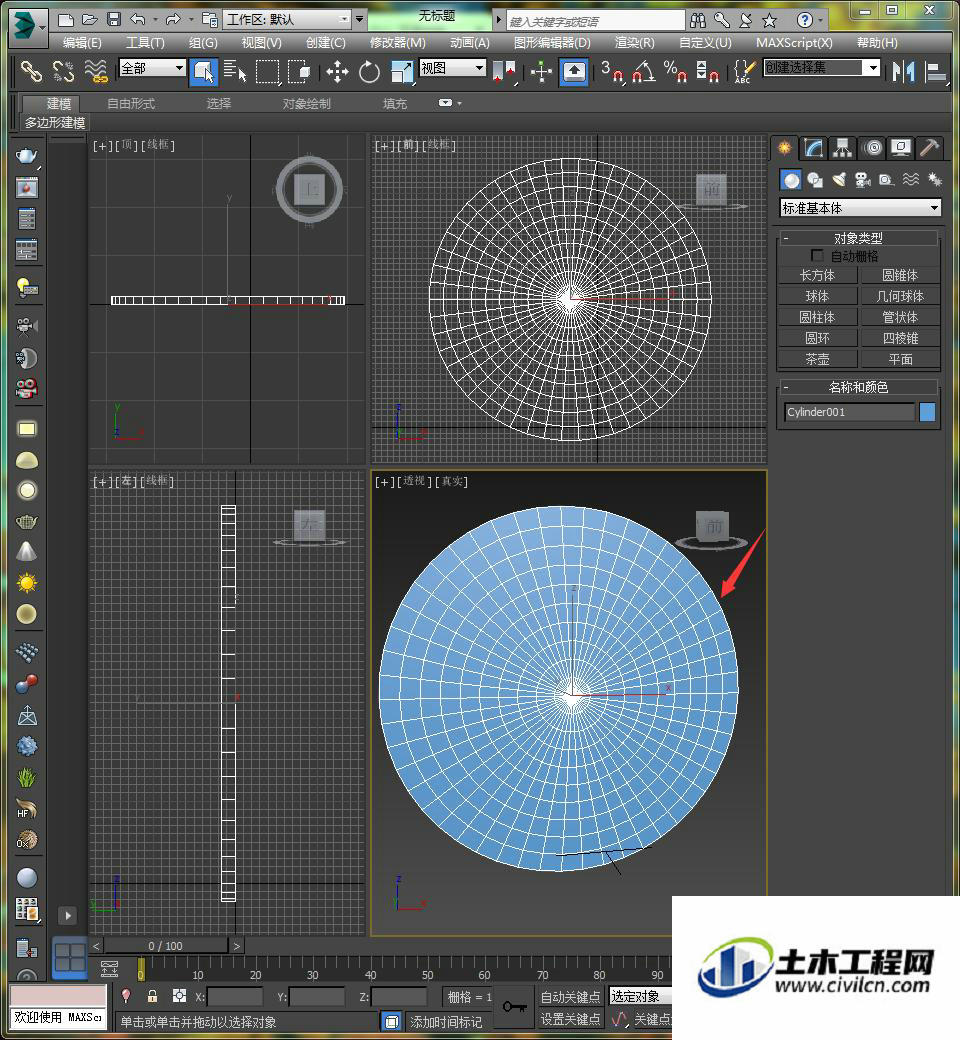The height and width of the screenshot is (1040, 960).
Task: Click the '自动关键点' auto key button
Action: pyautogui.click(x=570, y=996)
